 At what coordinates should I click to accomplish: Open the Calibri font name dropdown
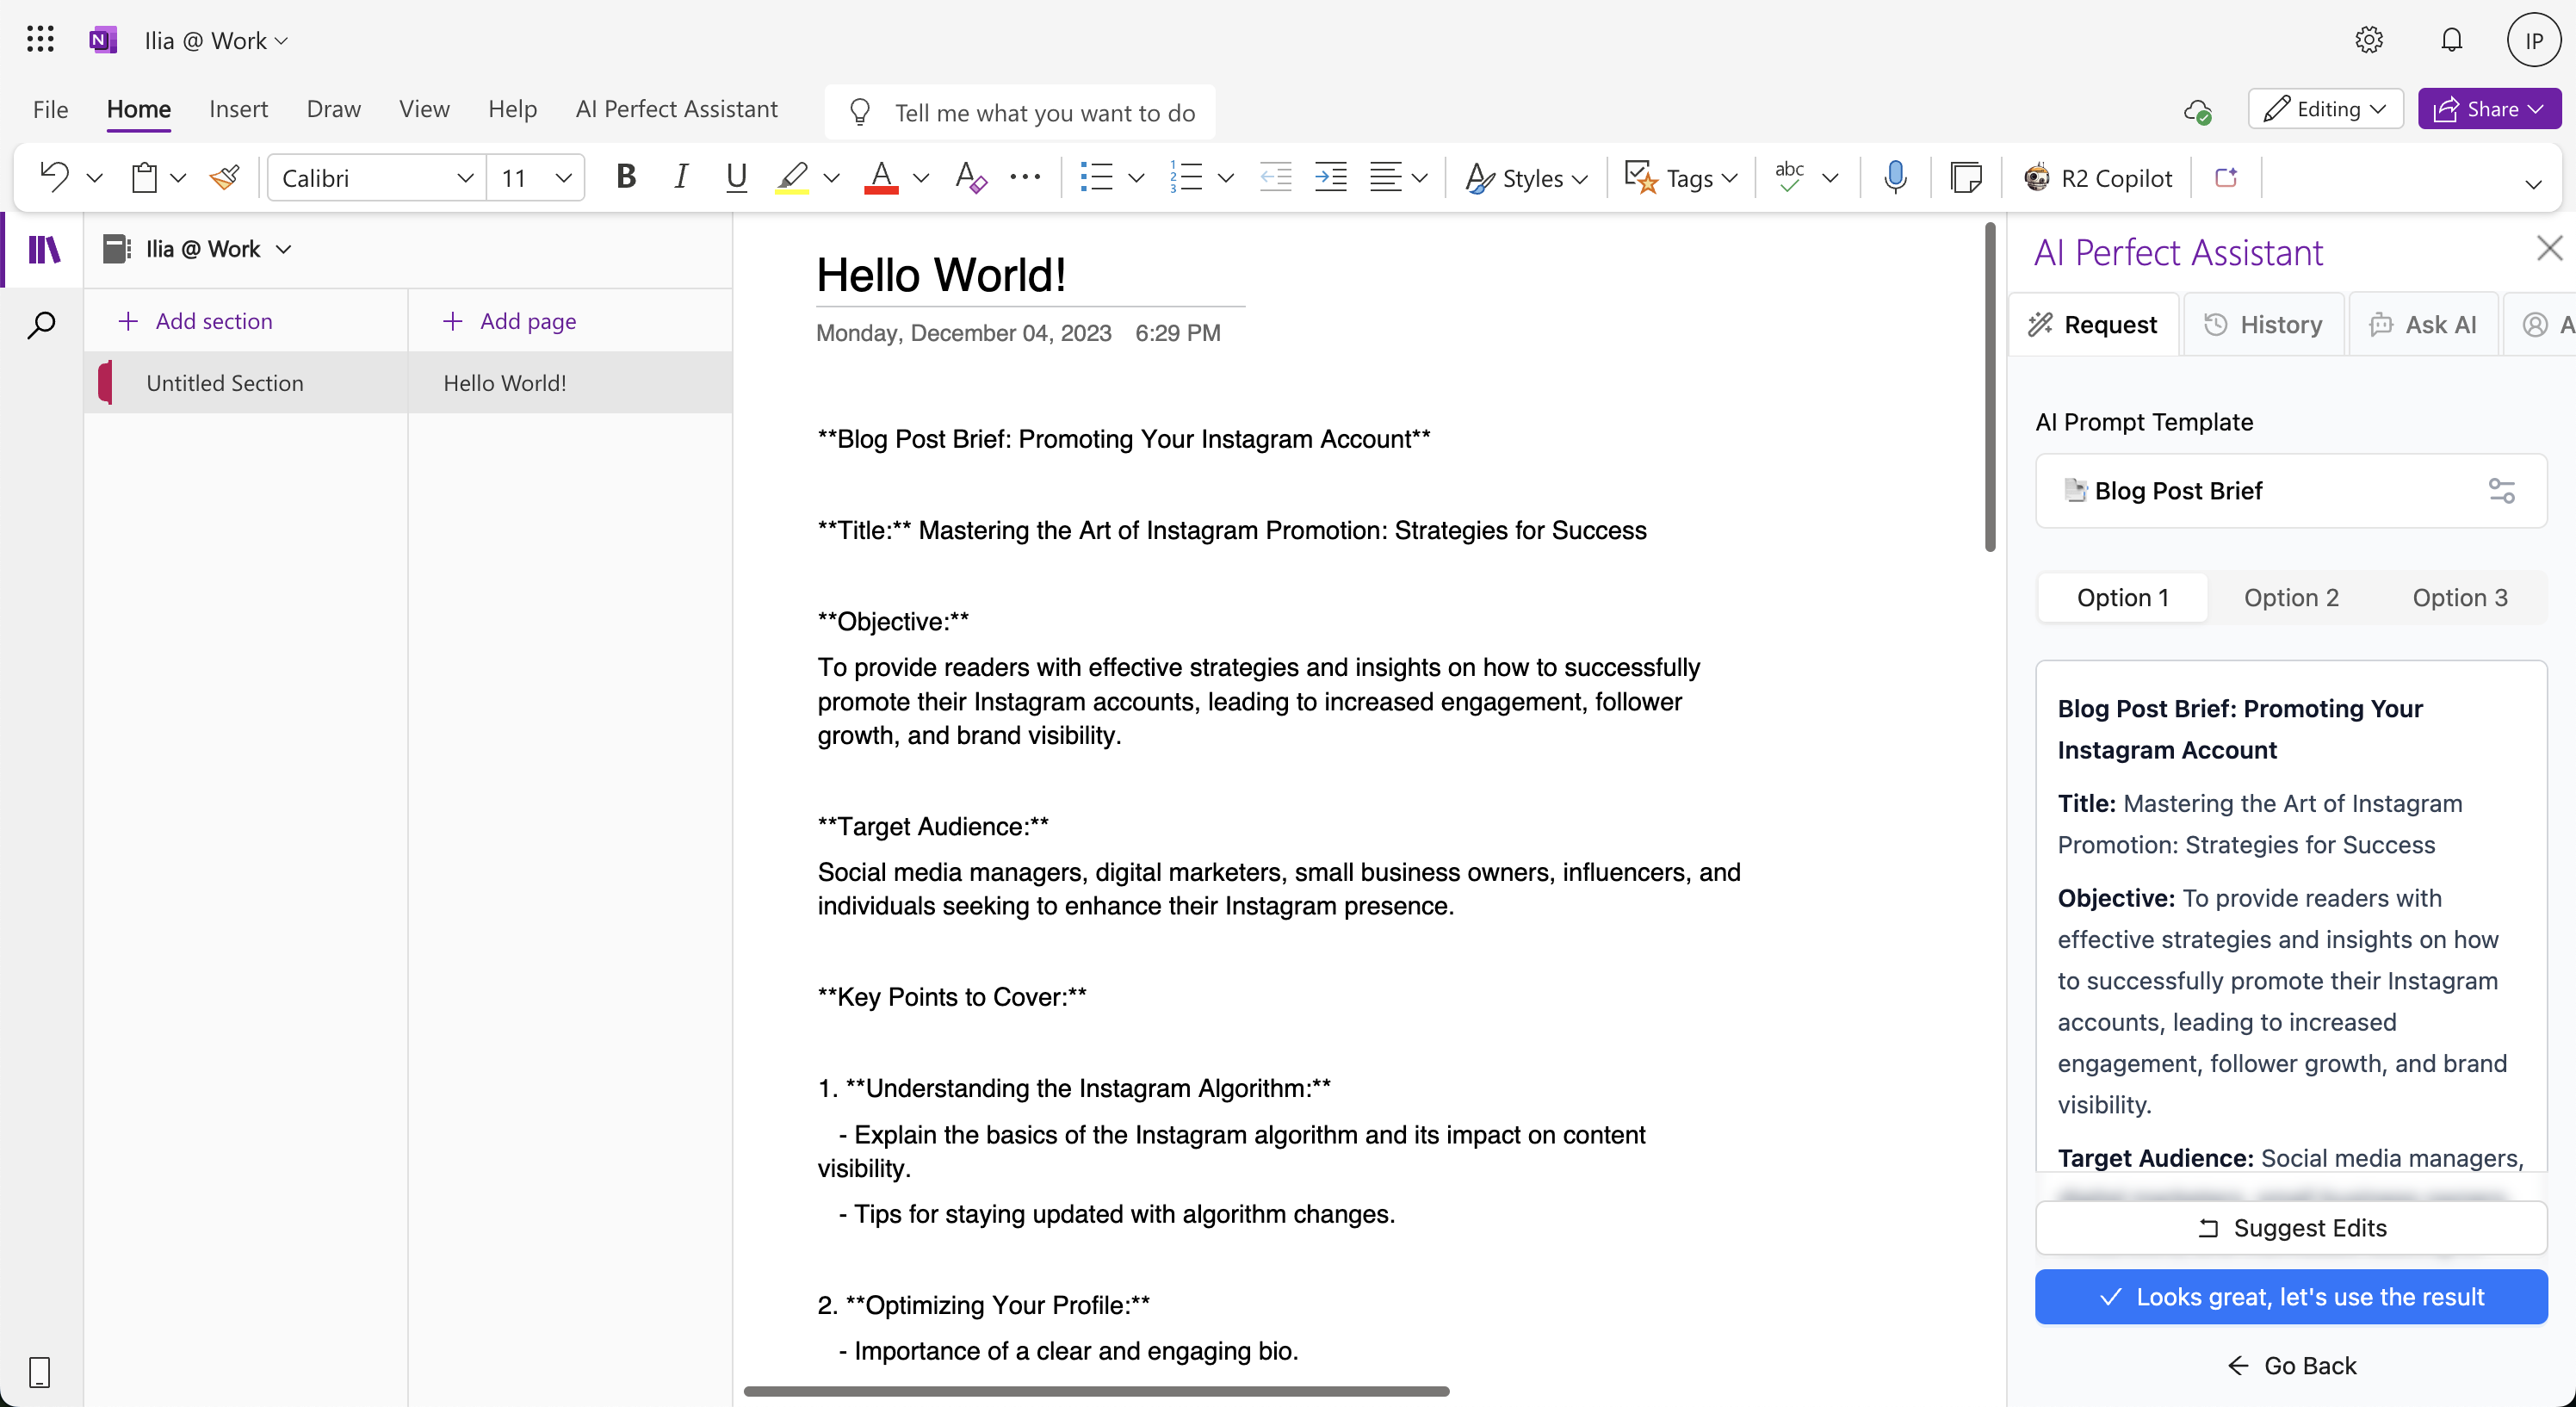464,178
